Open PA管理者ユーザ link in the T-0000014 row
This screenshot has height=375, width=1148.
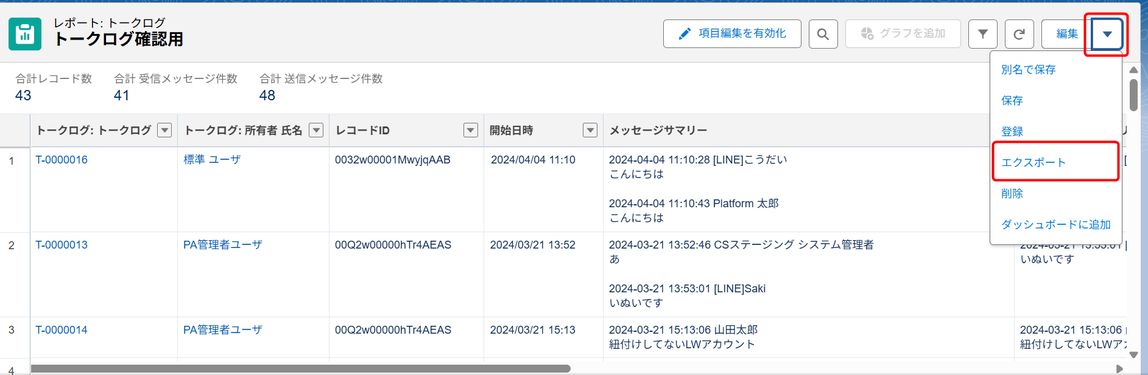pos(223,330)
